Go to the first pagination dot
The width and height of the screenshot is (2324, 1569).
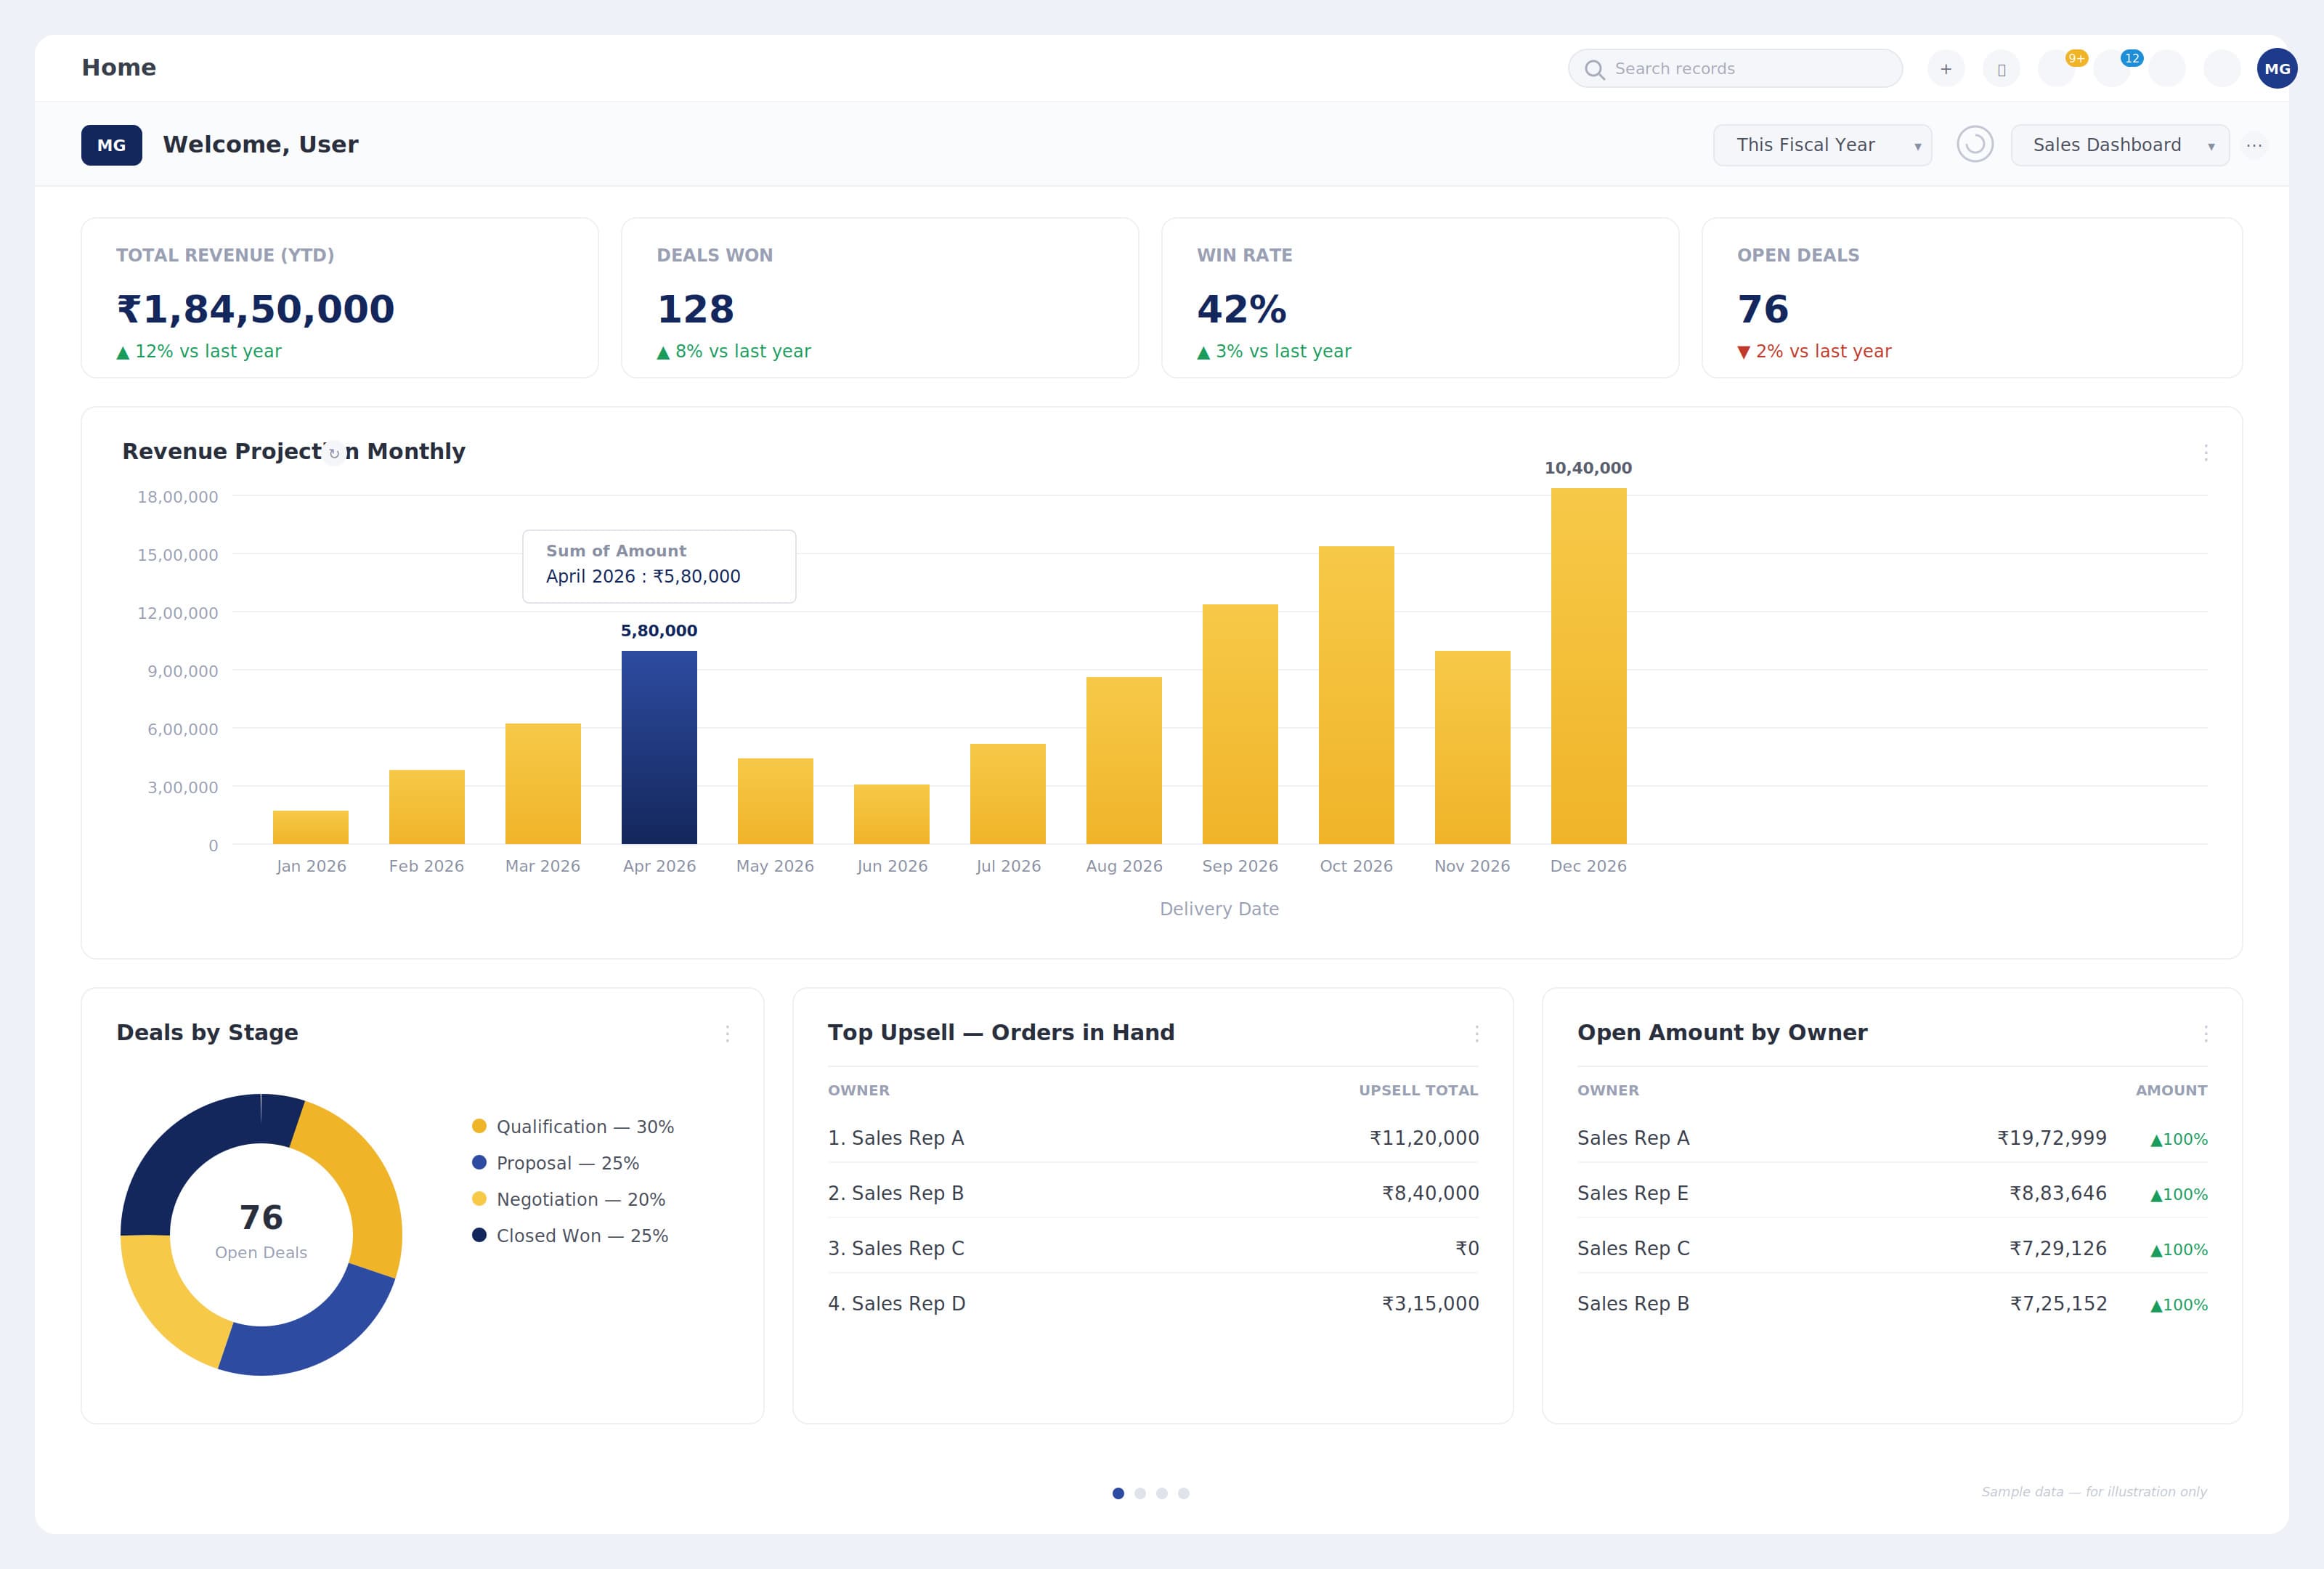[x=1118, y=1493]
